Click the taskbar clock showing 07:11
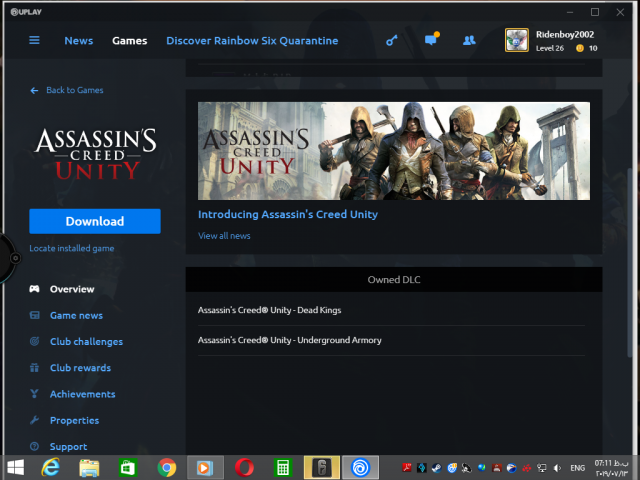 point(611,468)
